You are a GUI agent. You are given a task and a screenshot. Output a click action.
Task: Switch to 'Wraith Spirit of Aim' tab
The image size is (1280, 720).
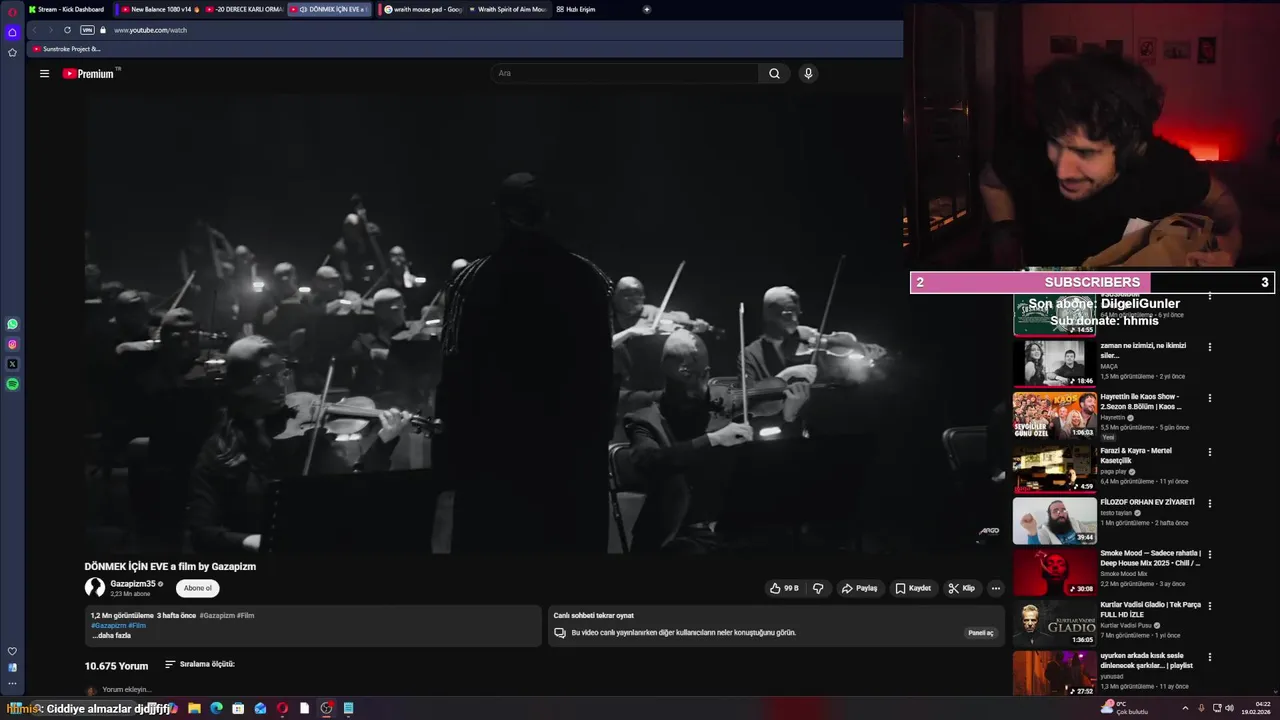click(x=507, y=9)
